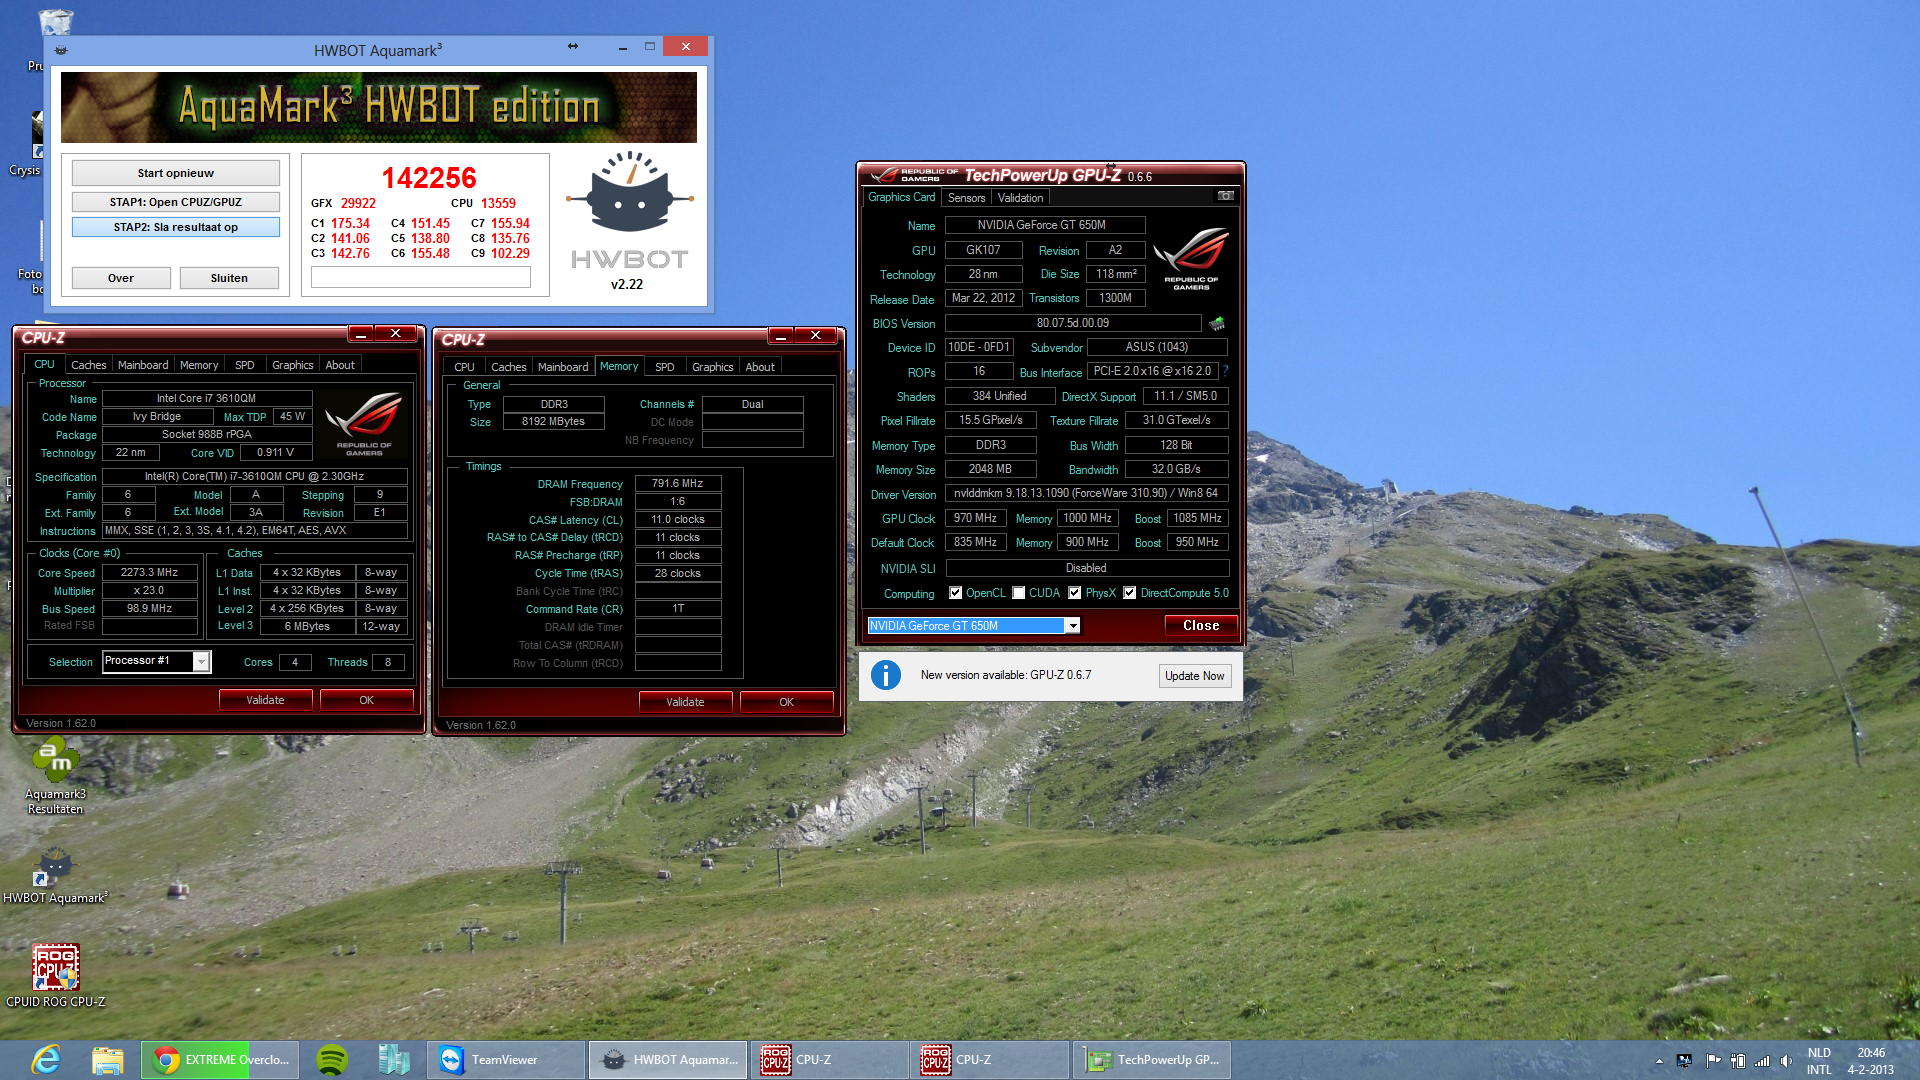The image size is (1920, 1080).
Task: Click STAP1: Open CPUZ/GPUZ button
Action: click(176, 202)
